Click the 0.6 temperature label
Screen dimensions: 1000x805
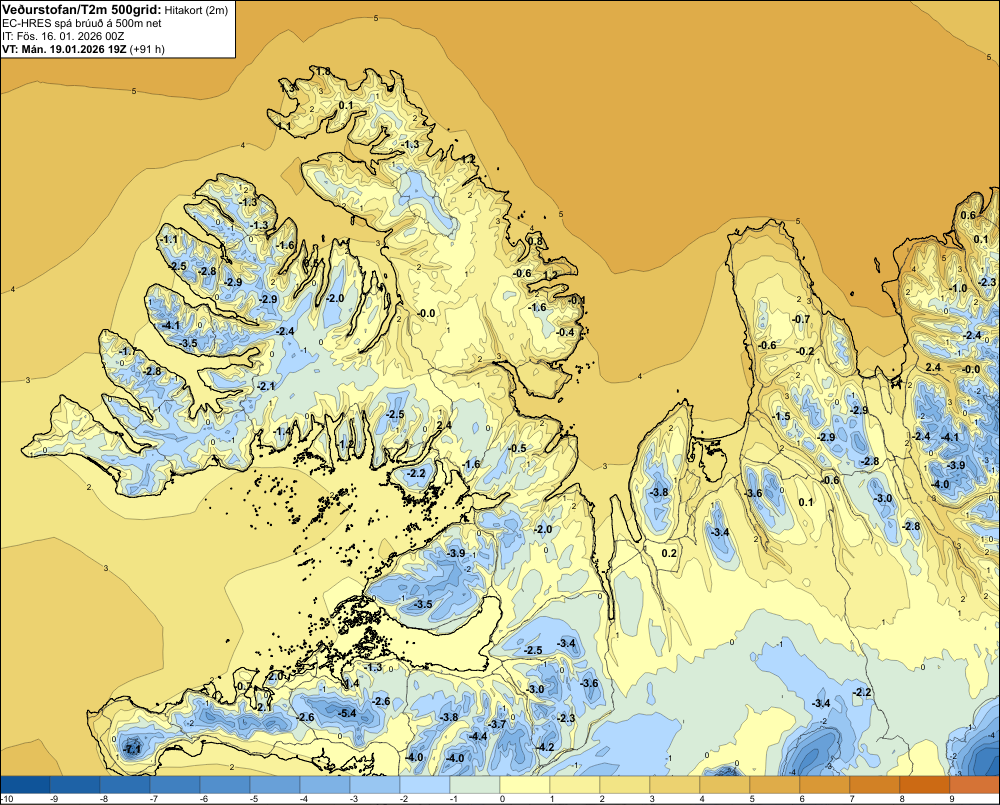click(x=968, y=215)
